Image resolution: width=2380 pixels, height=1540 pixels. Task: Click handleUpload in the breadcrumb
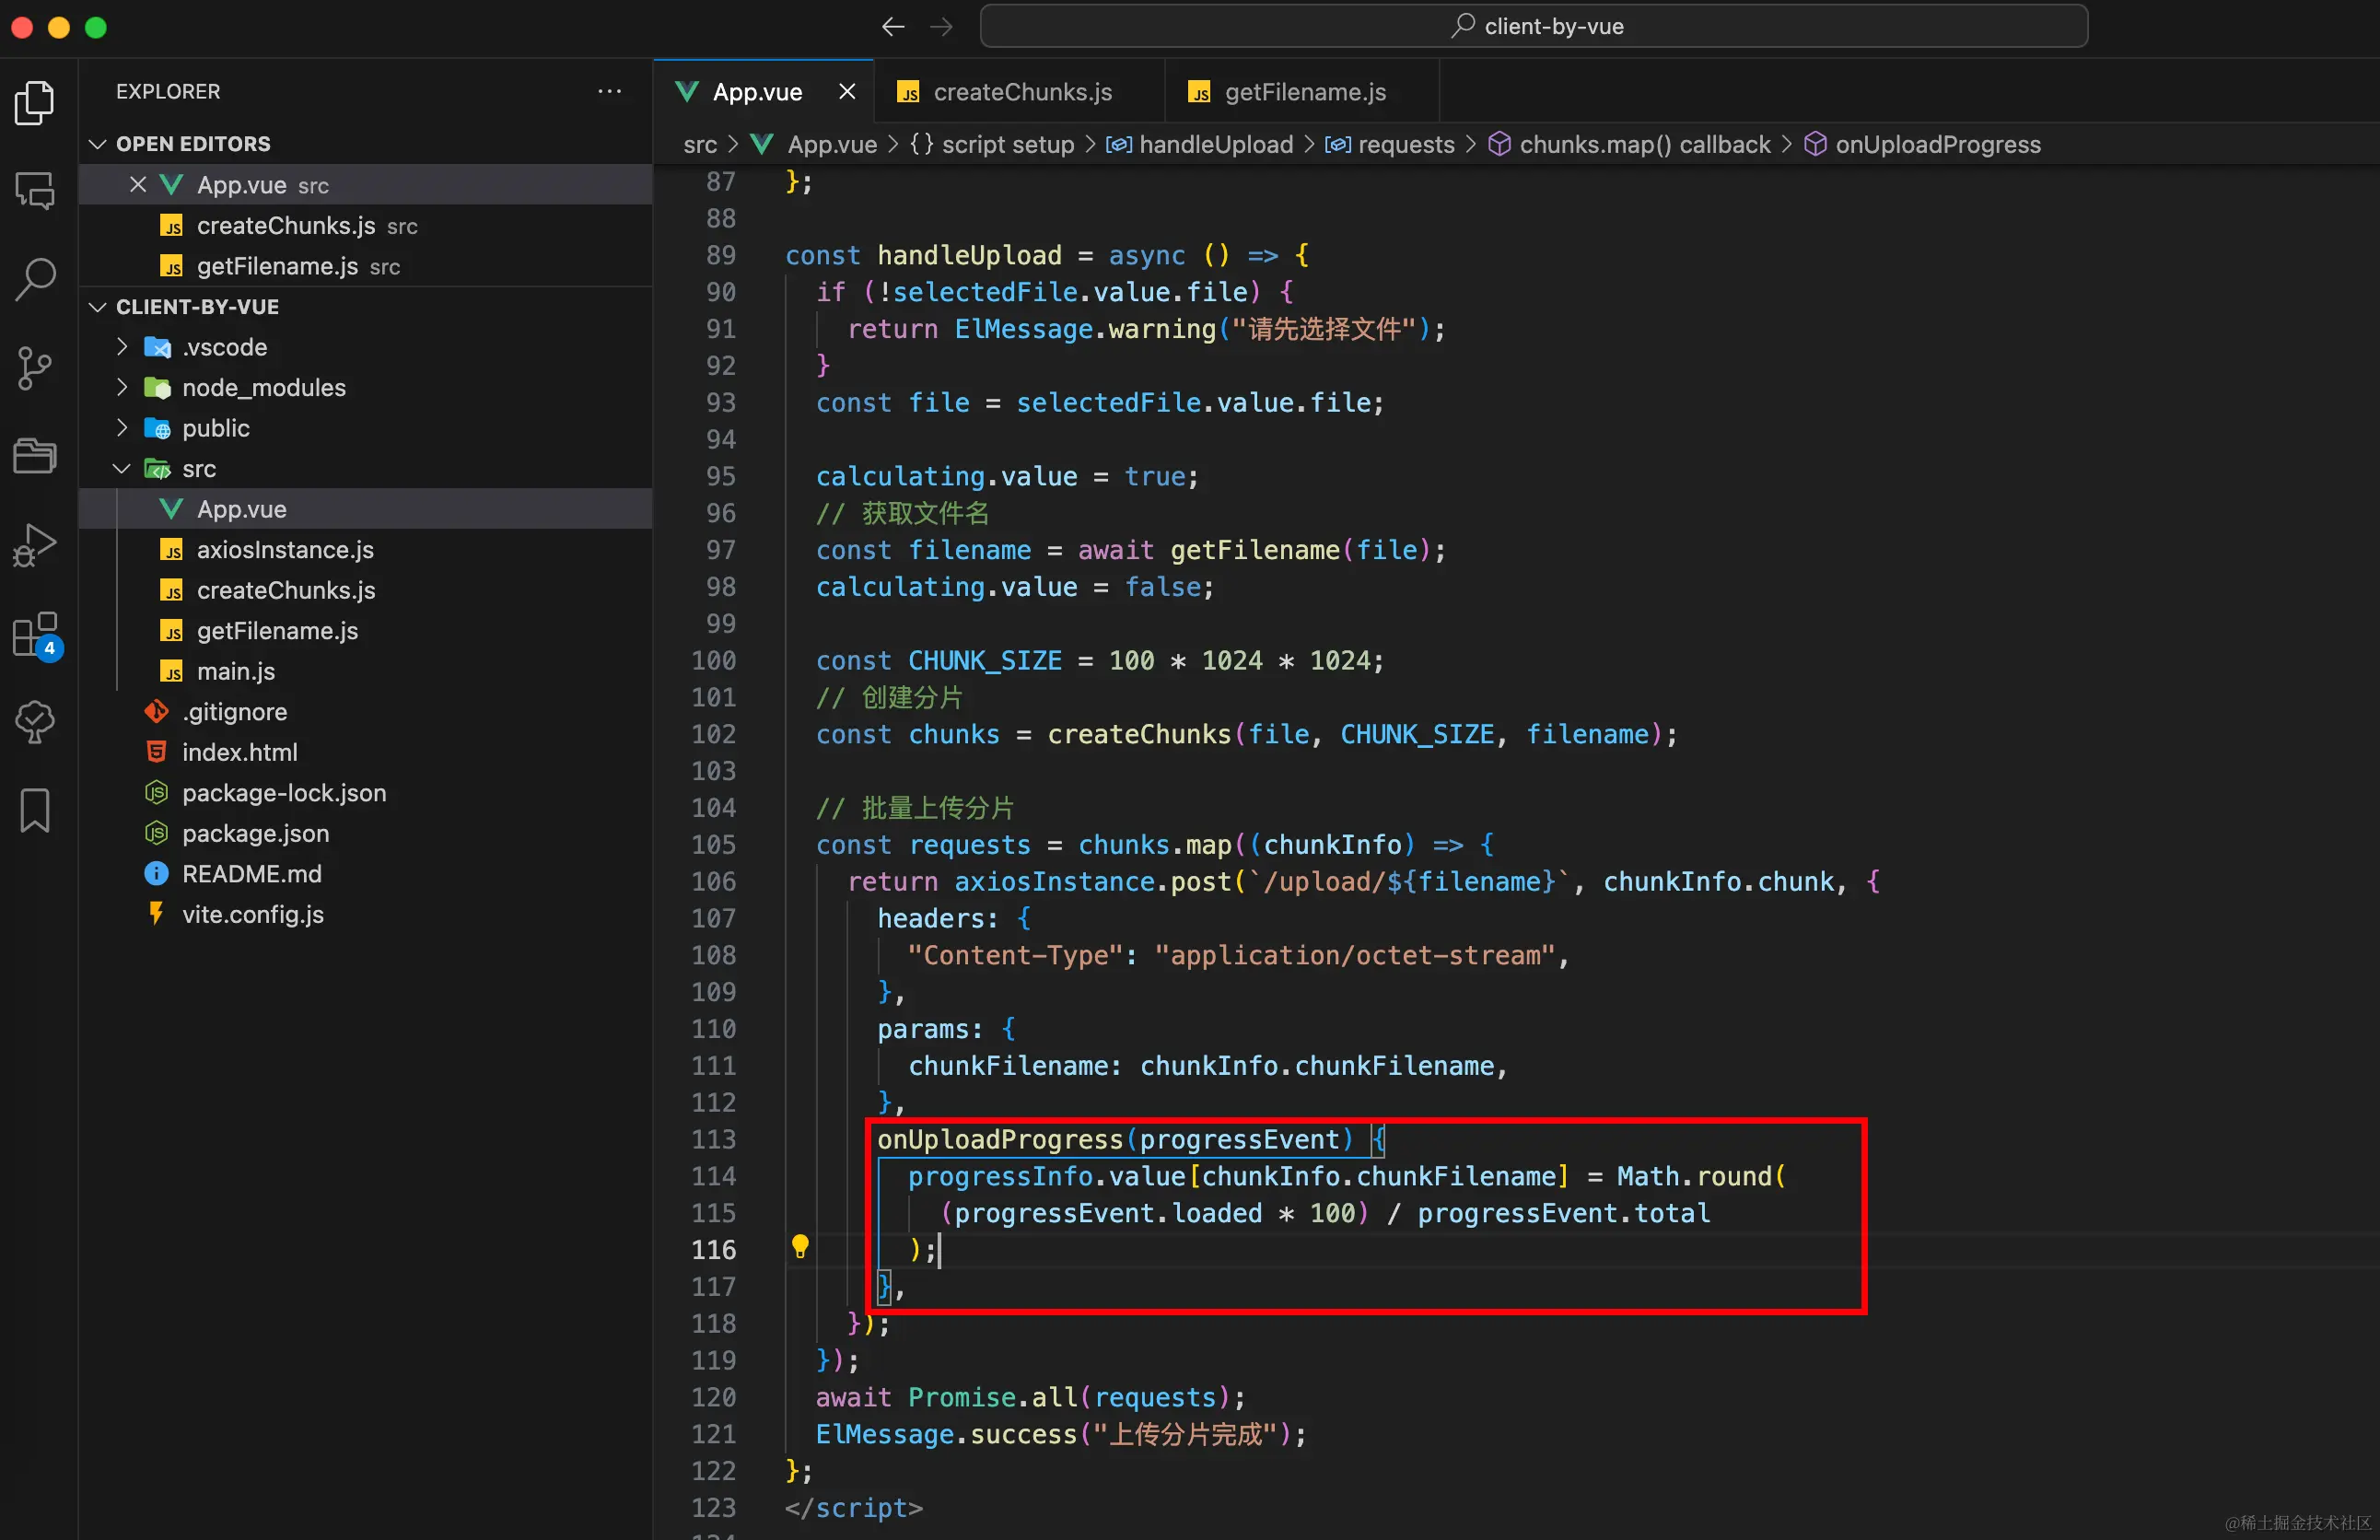1215,145
